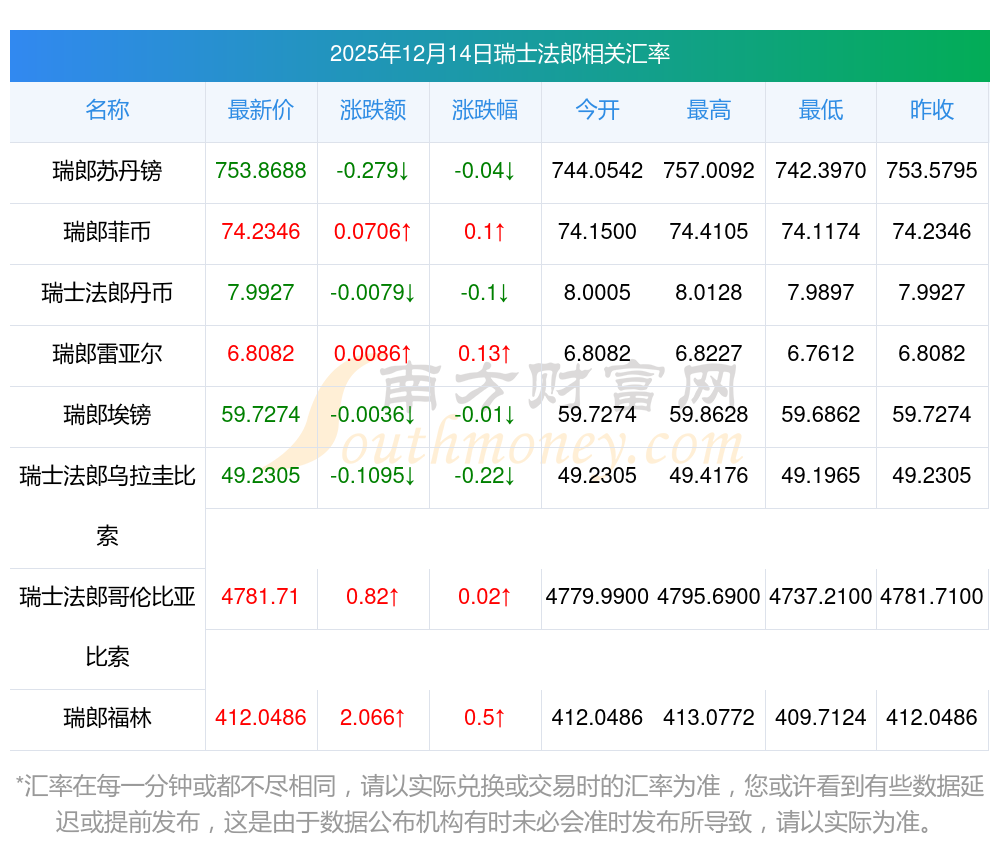Click the 涨跌额 column header

pyautogui.click(x=373, y=111)
